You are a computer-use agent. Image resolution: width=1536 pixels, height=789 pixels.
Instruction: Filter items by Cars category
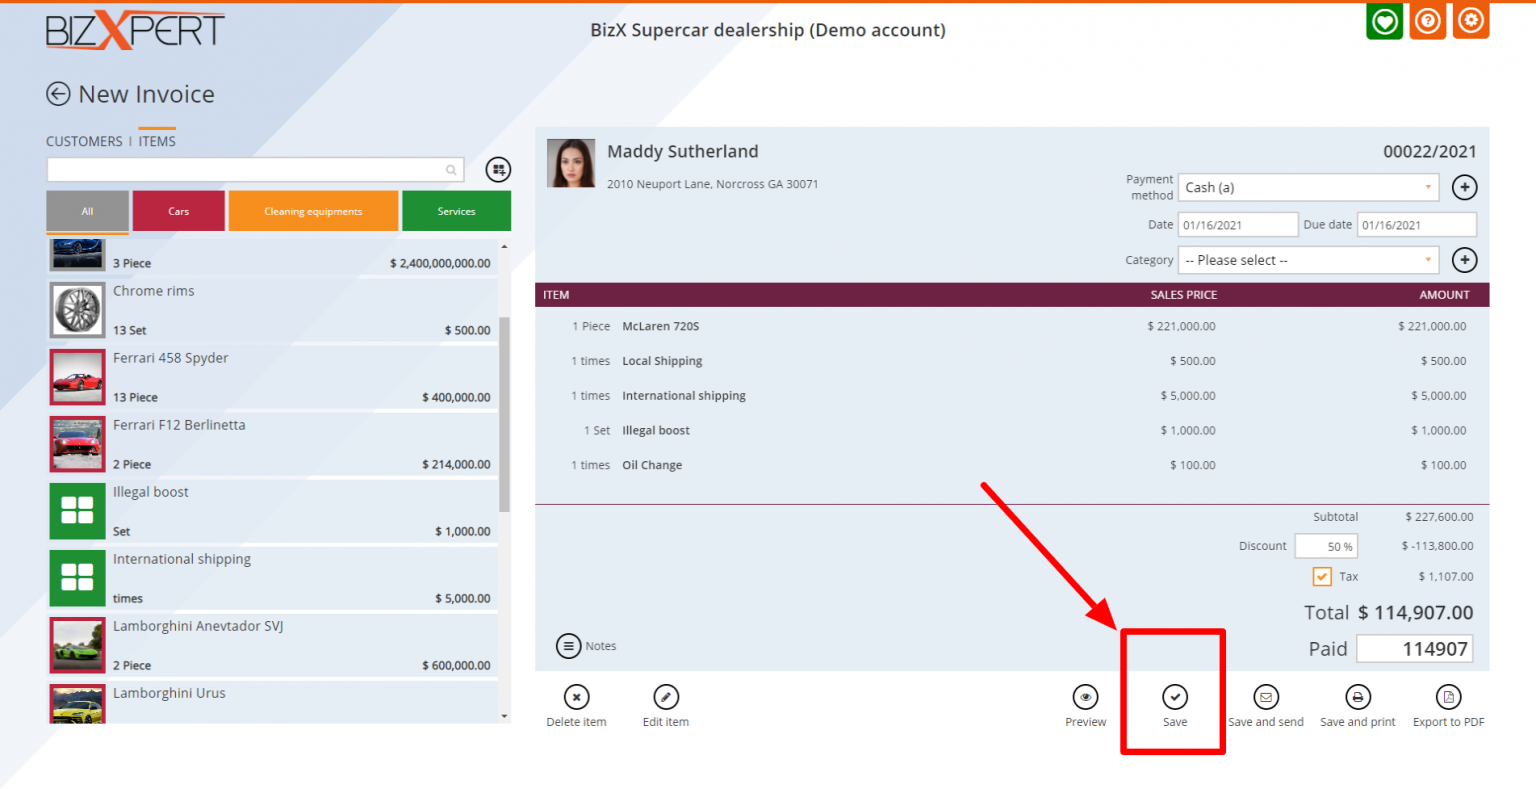[179, 211]
